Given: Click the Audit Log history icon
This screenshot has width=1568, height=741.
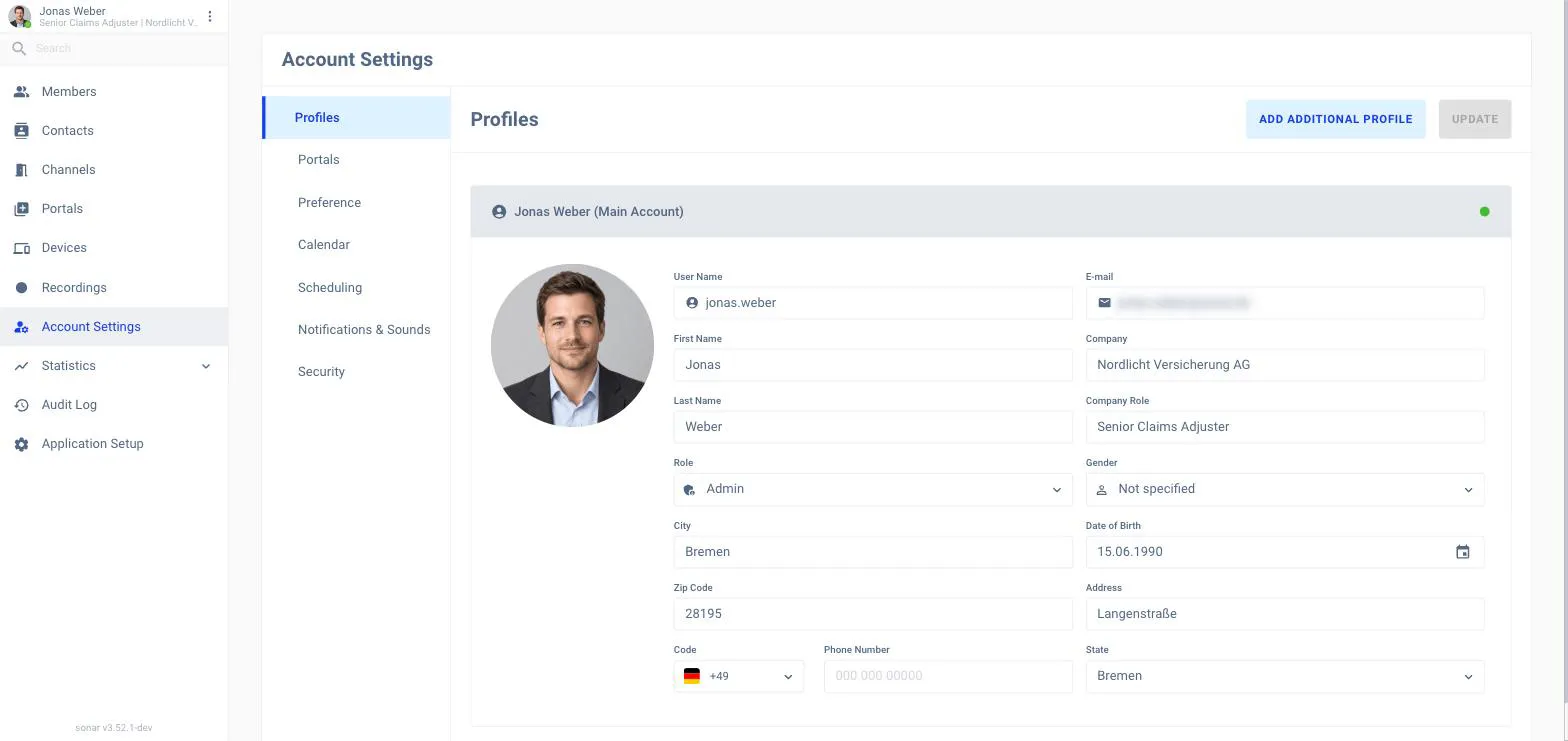Looking at the screenshot, I should tap(21, 405).
